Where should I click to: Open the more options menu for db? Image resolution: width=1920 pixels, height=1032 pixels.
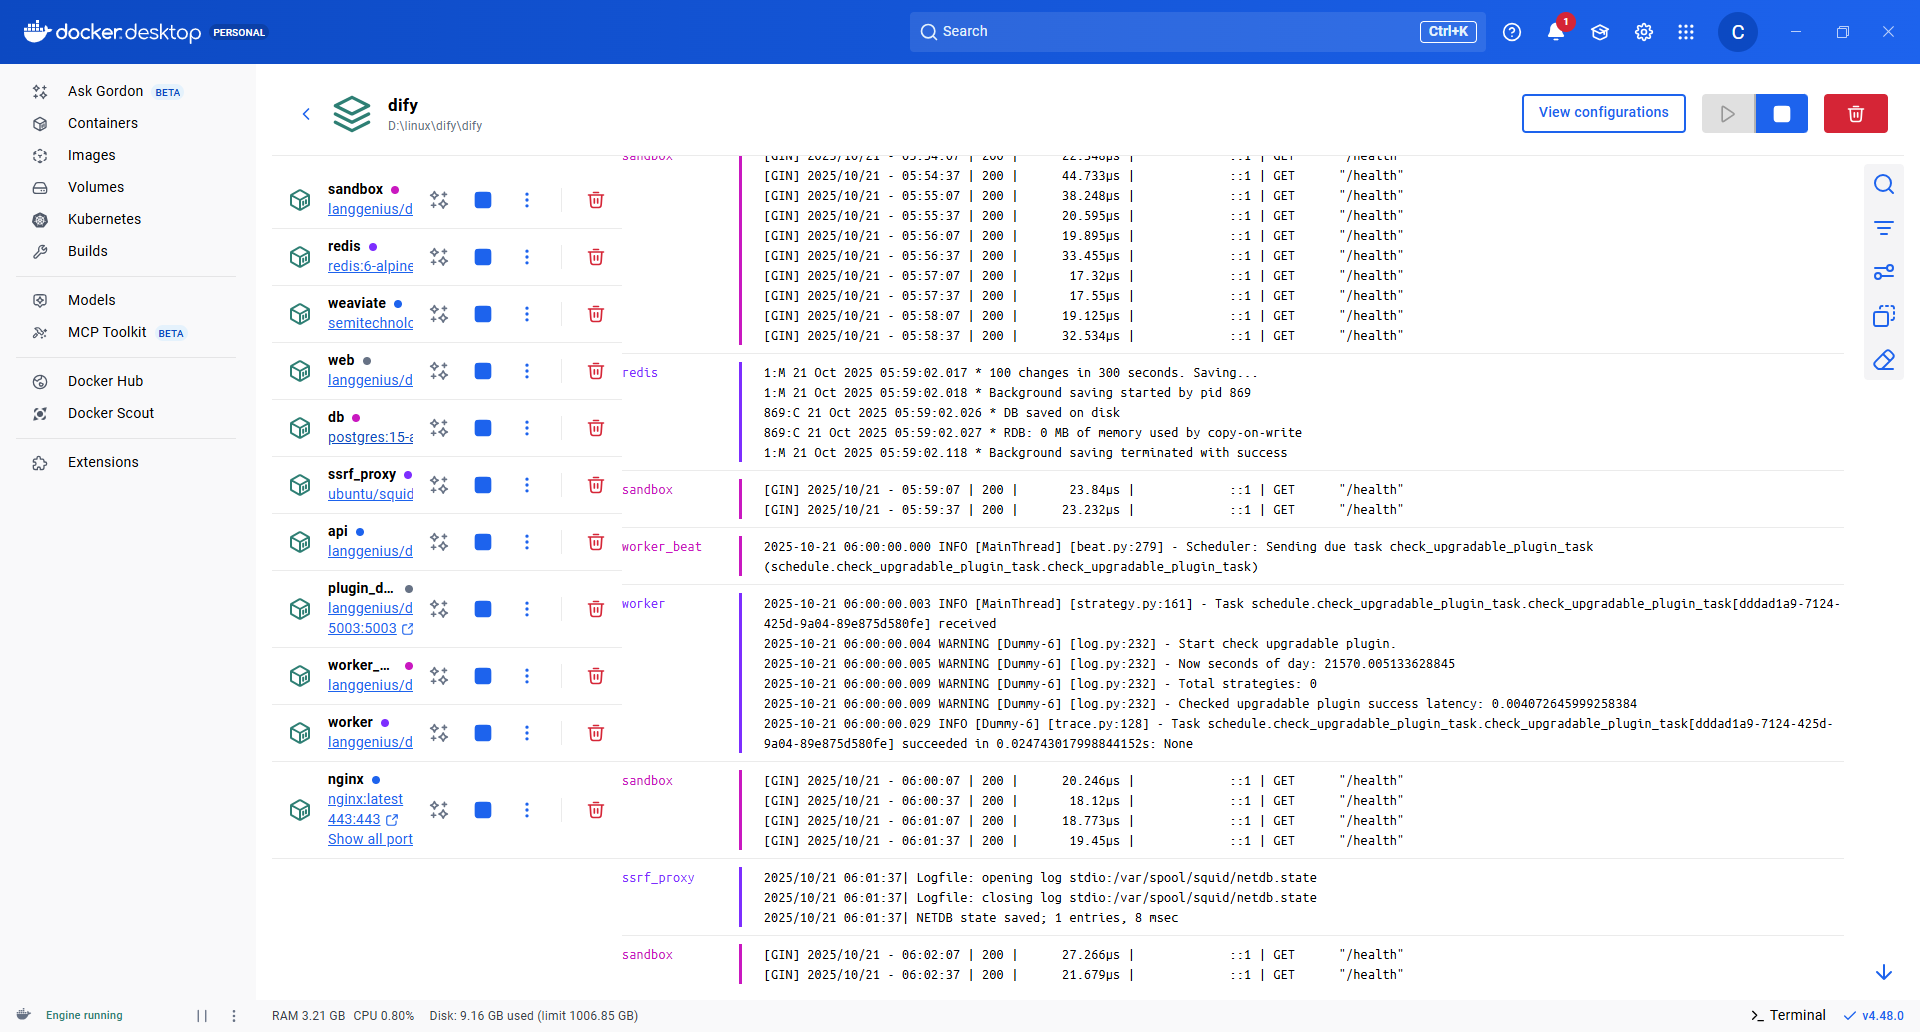point(527,428)
